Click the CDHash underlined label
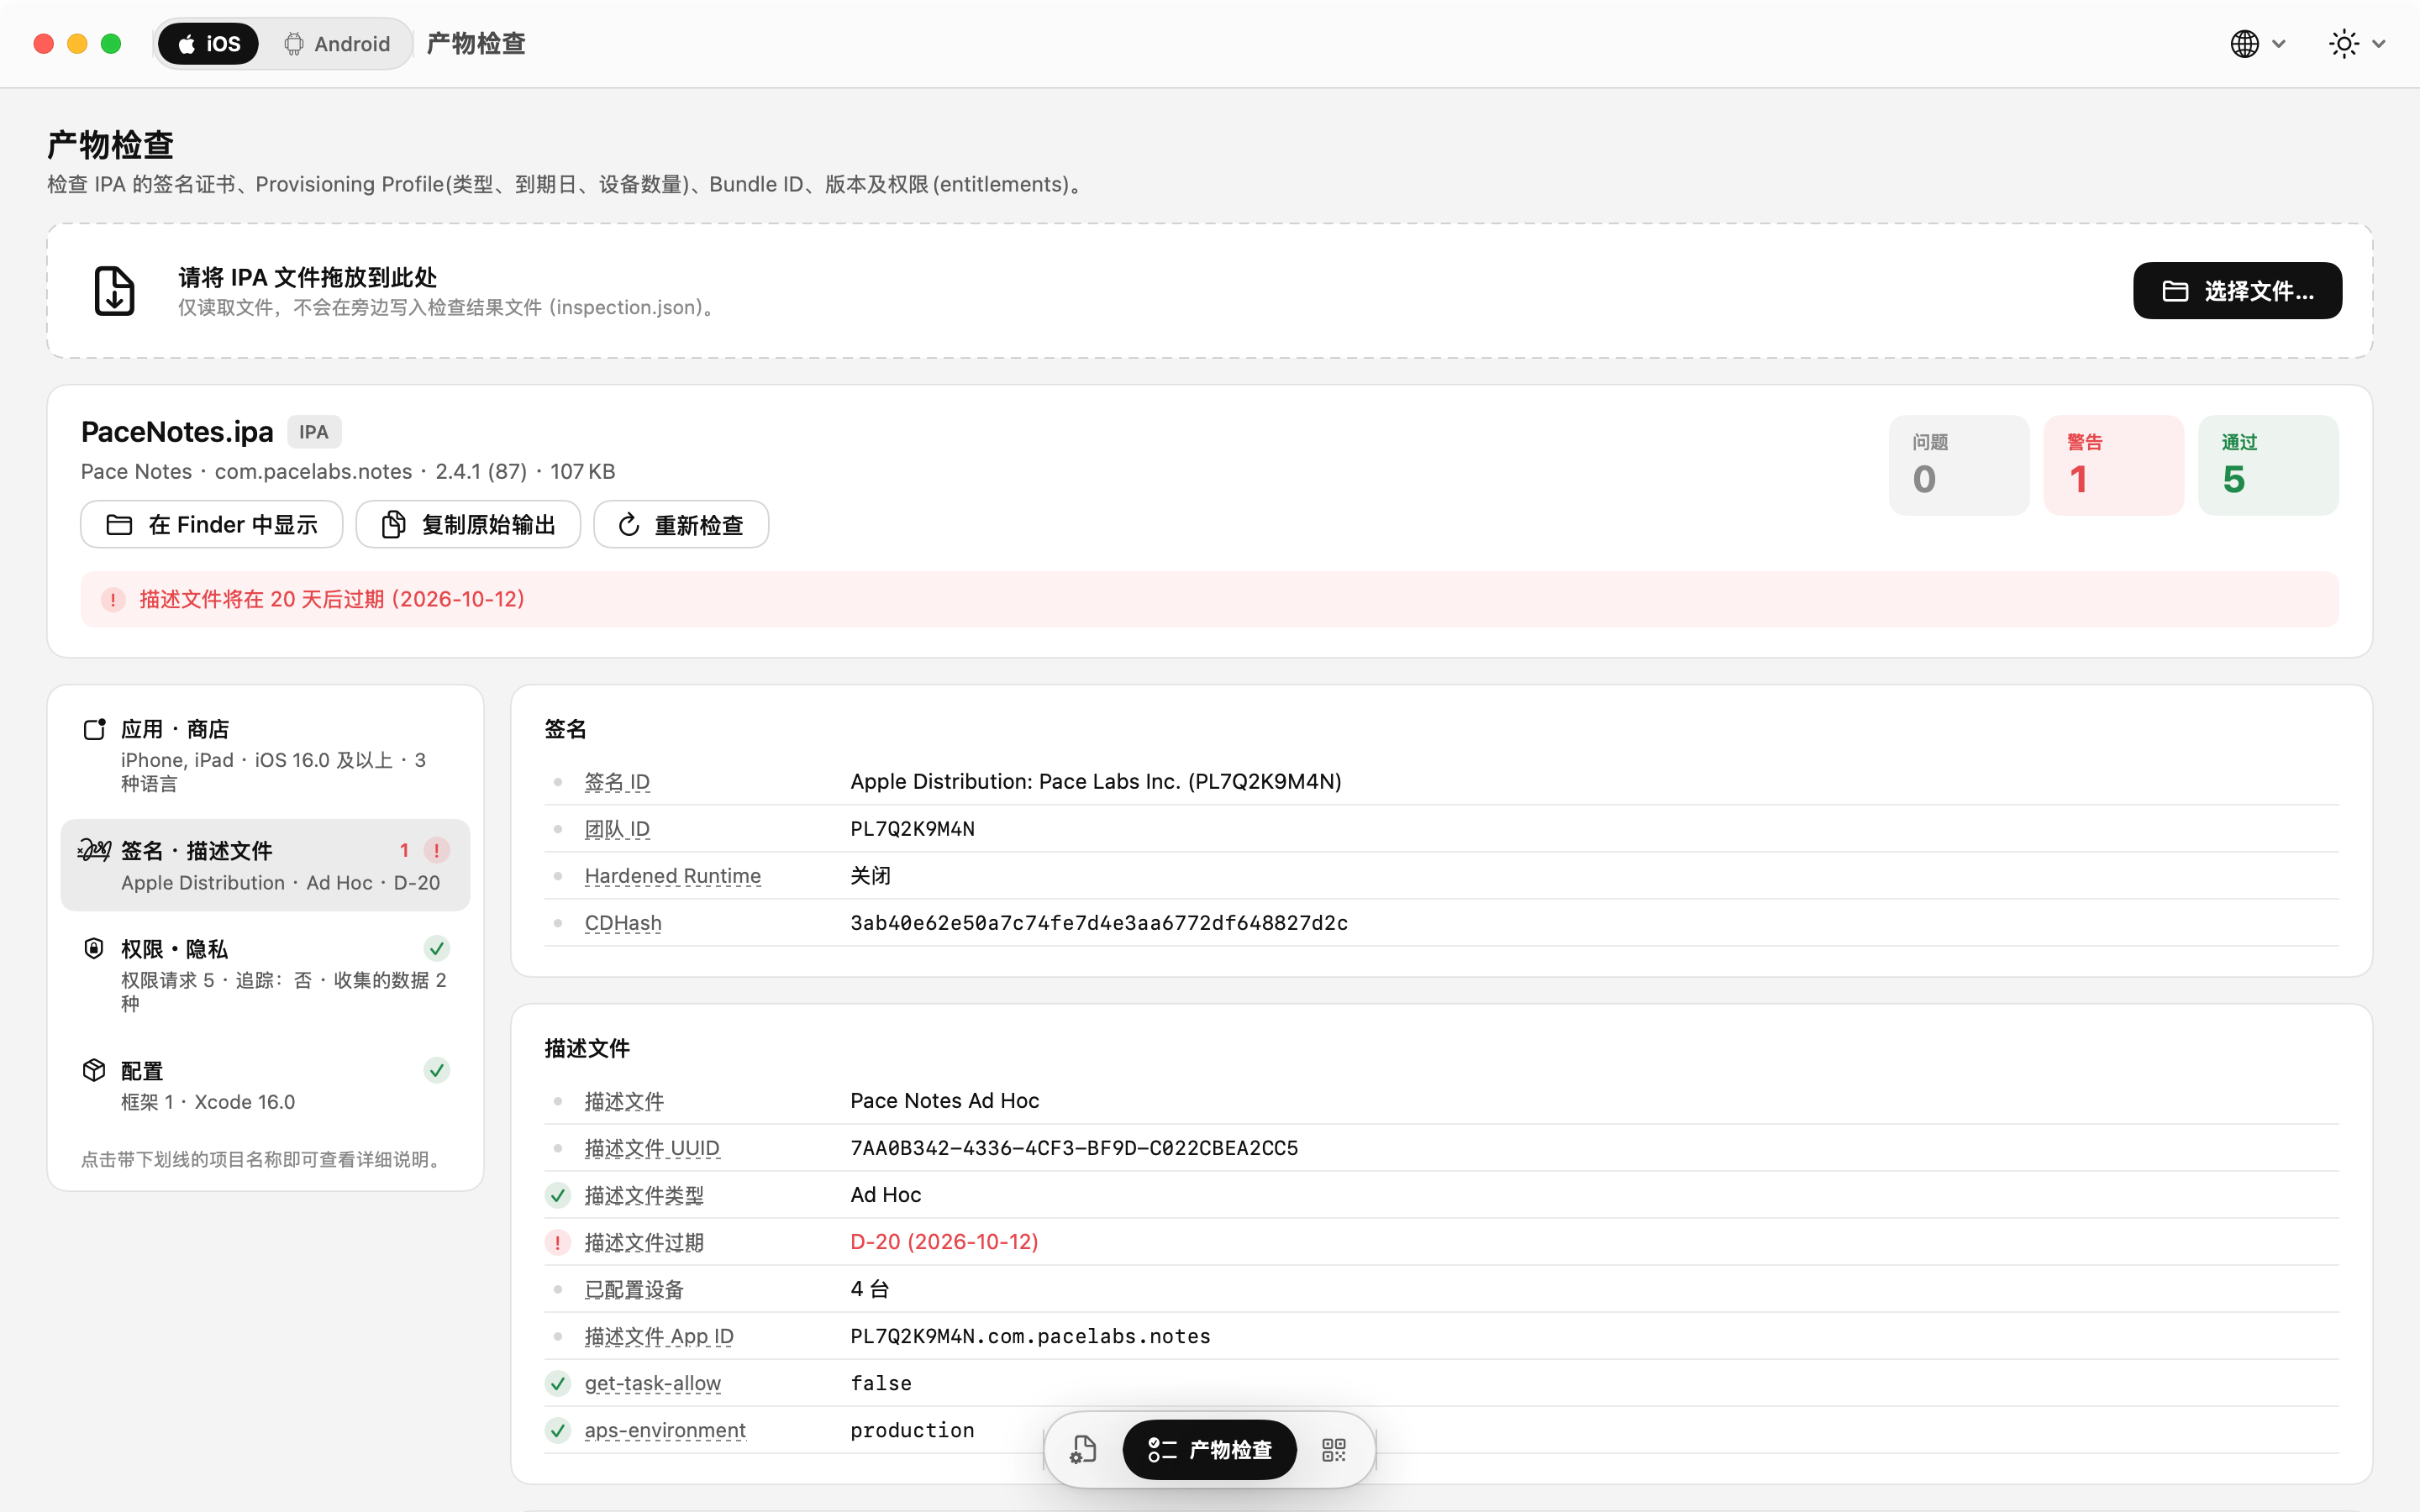This screenshot has height=1512, width=2420. [623, 923]
